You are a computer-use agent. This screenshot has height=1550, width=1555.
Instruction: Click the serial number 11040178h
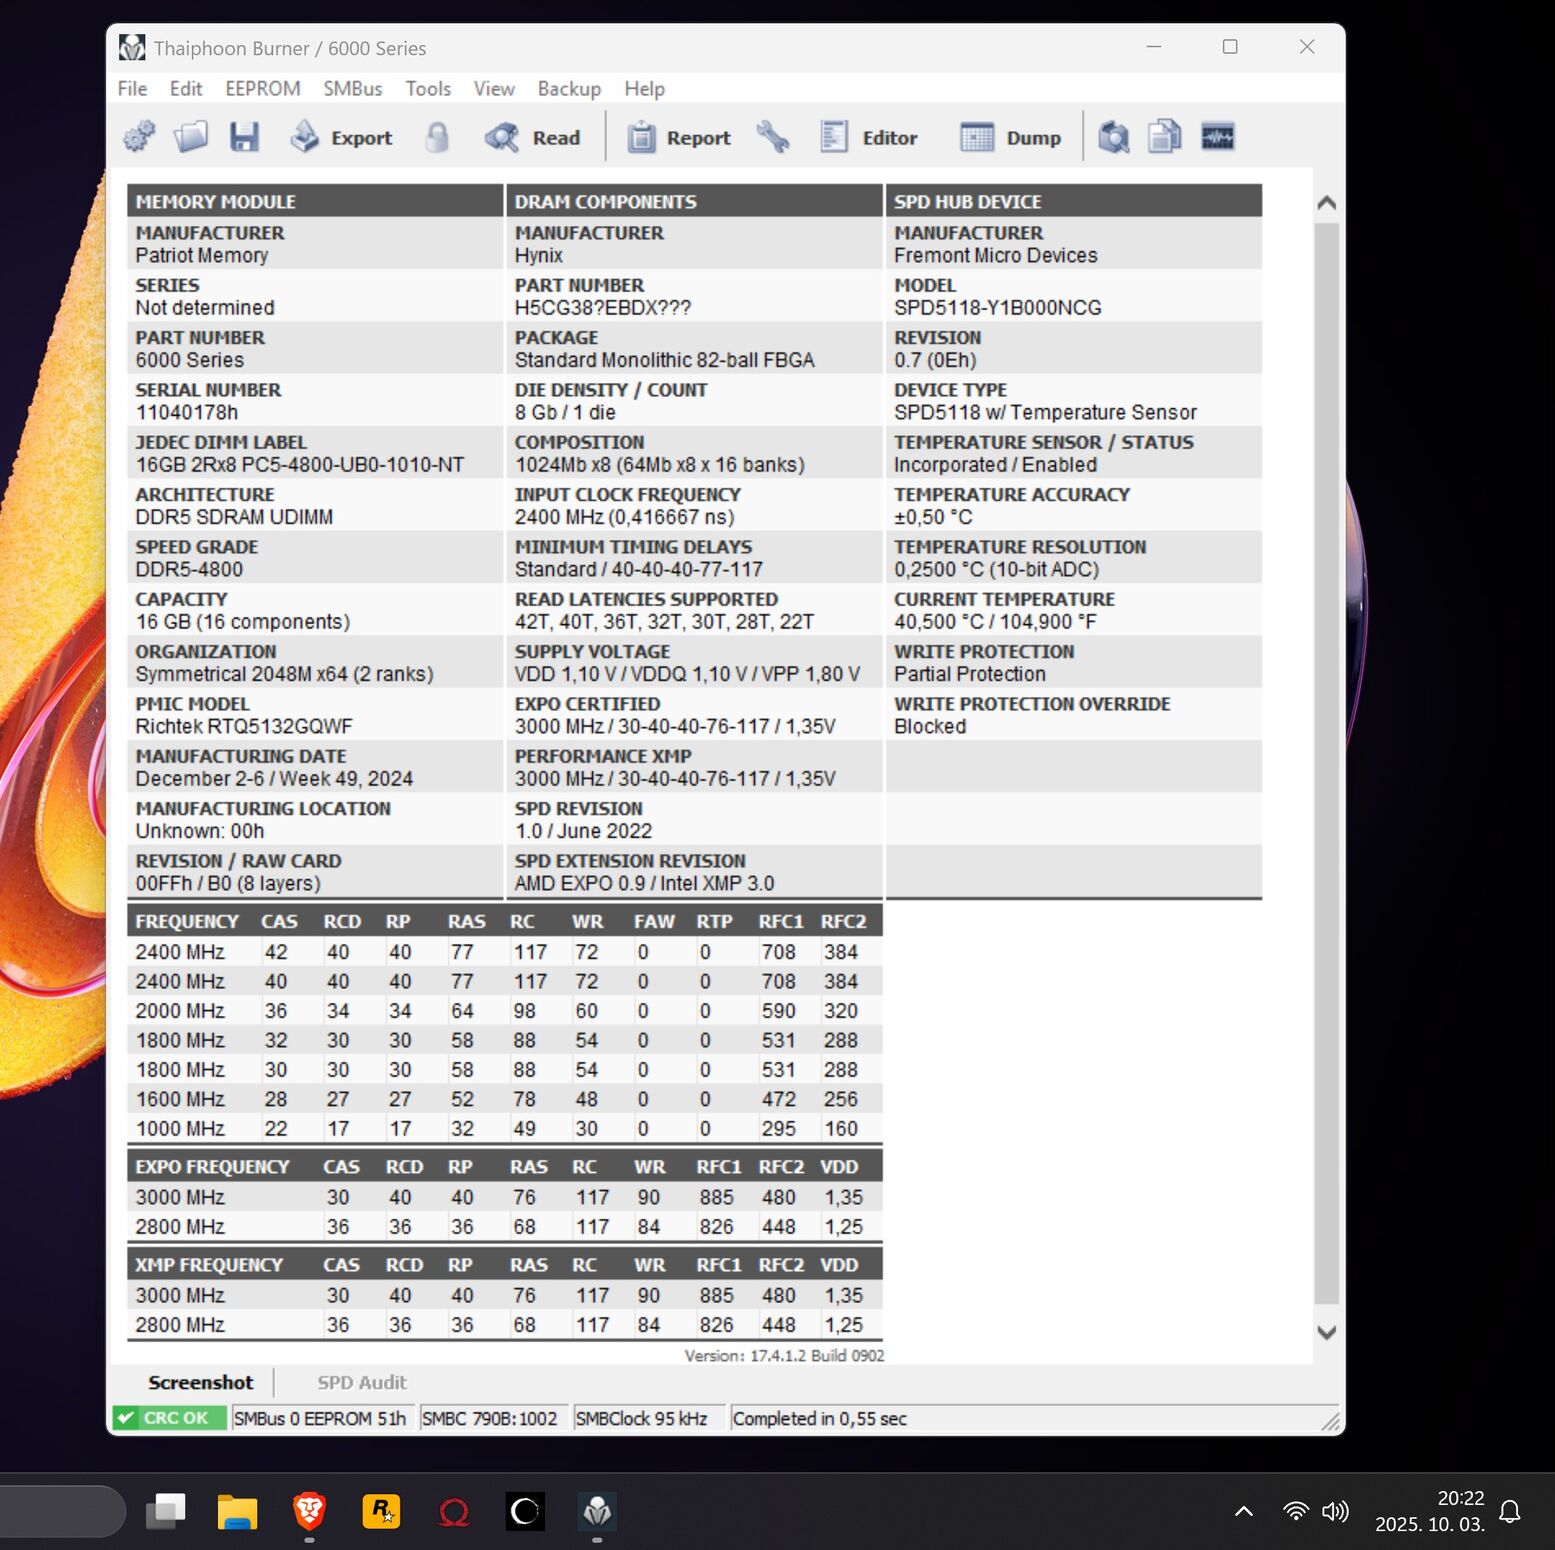point(187,412)
